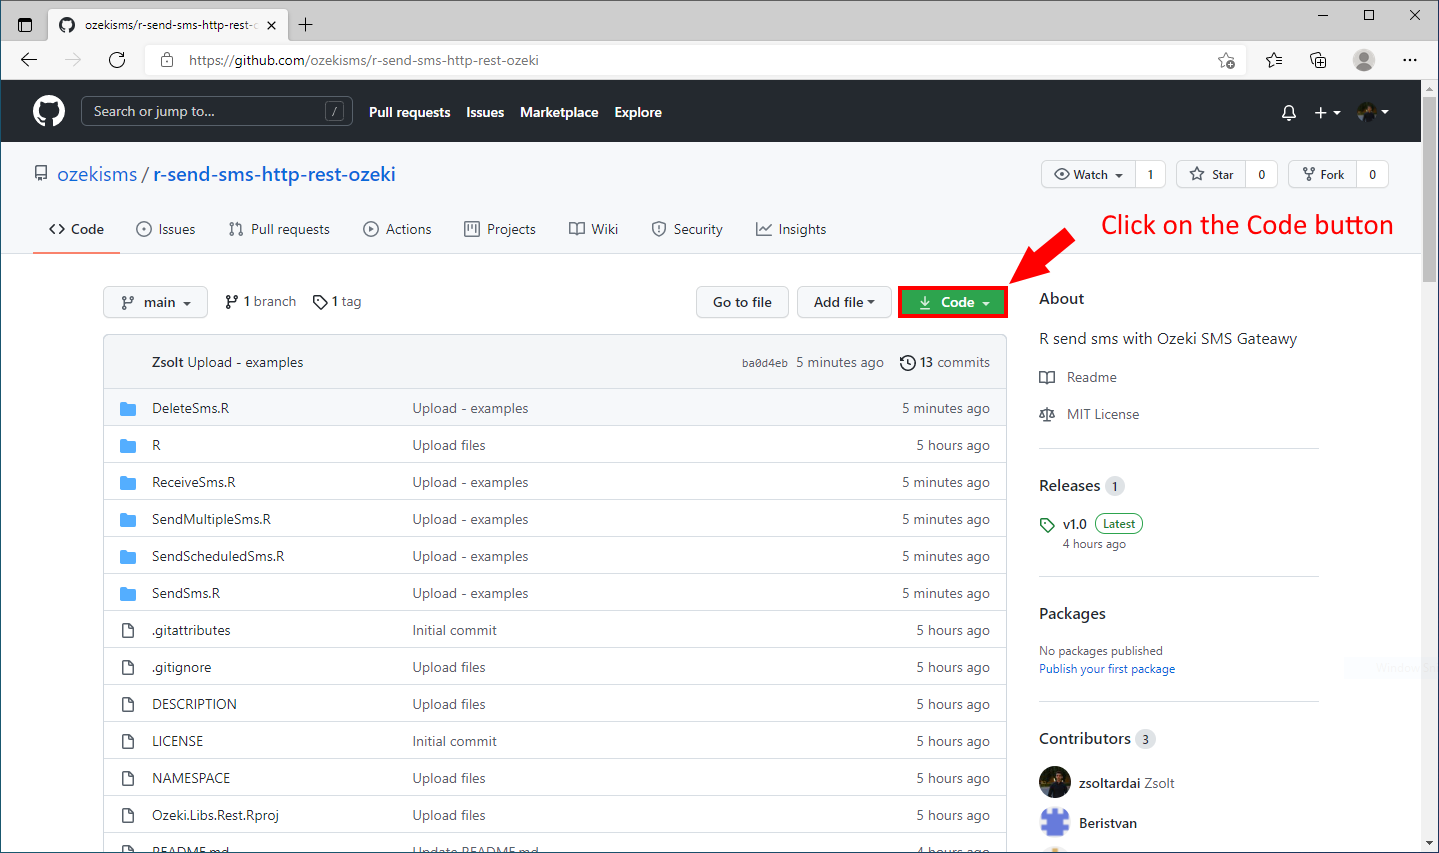1439x853 pixels.
Task: Open the DeleteSms.R folder icon
Action: [128, 407]
